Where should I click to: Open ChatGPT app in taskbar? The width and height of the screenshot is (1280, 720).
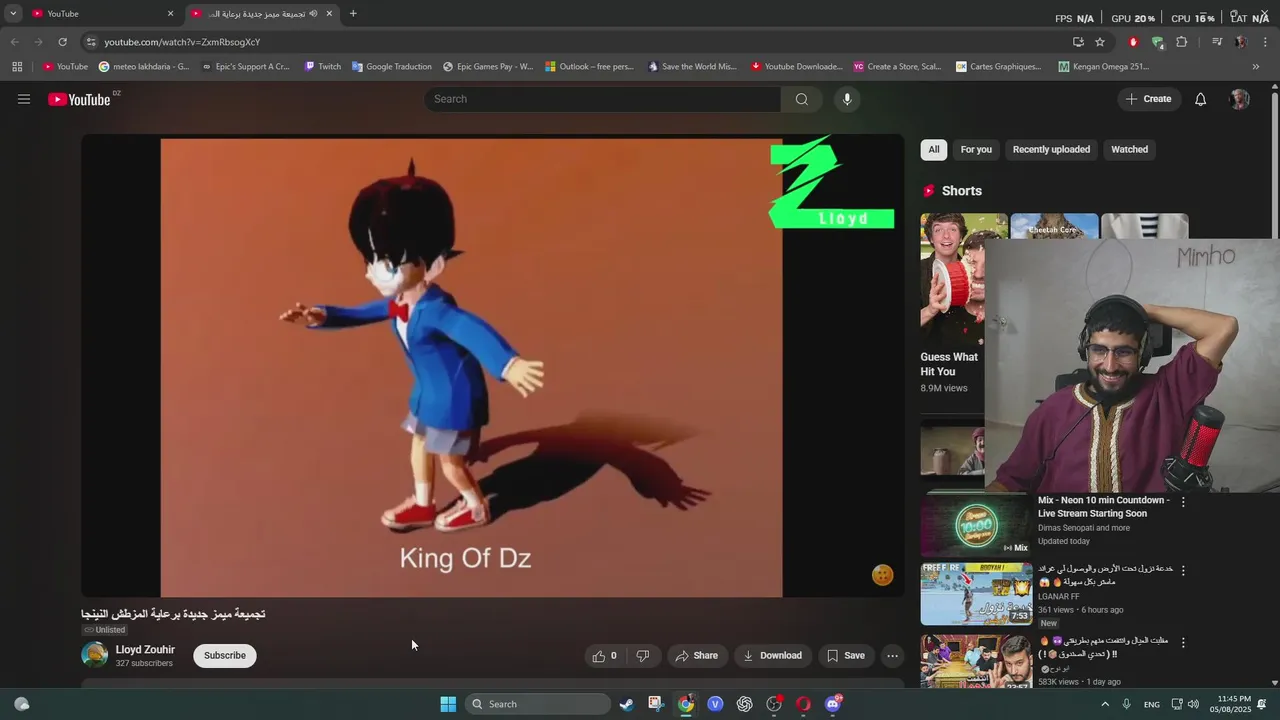pyautogui.click(x=744, y=704)
